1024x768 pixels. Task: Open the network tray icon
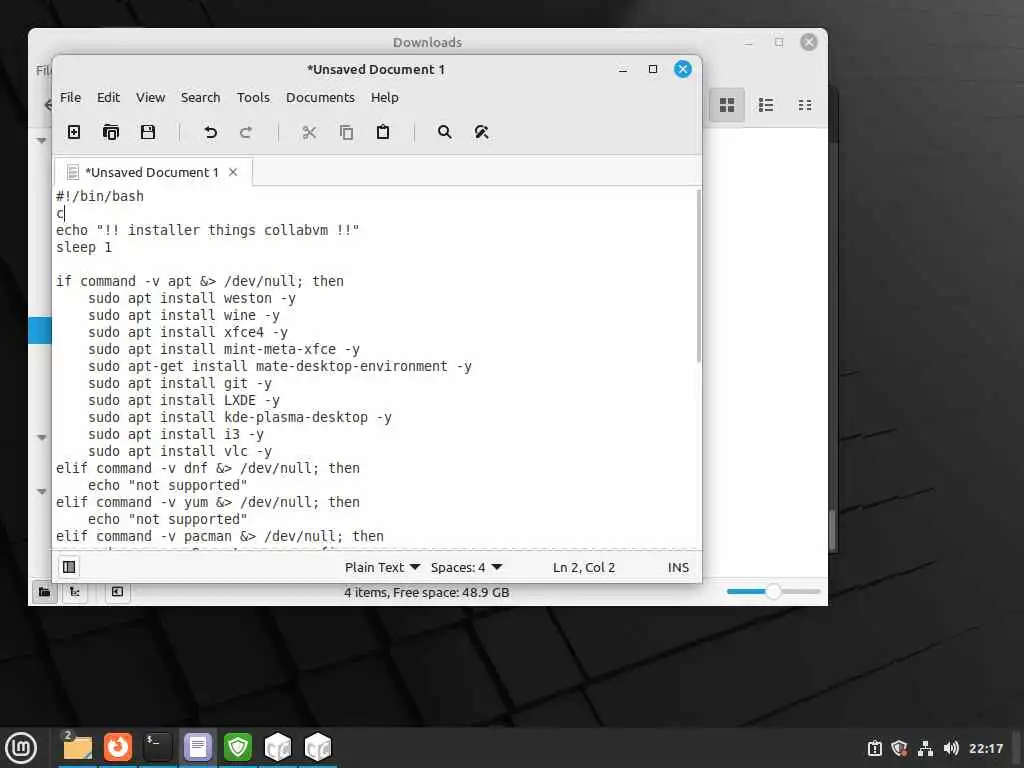point(925,748)
